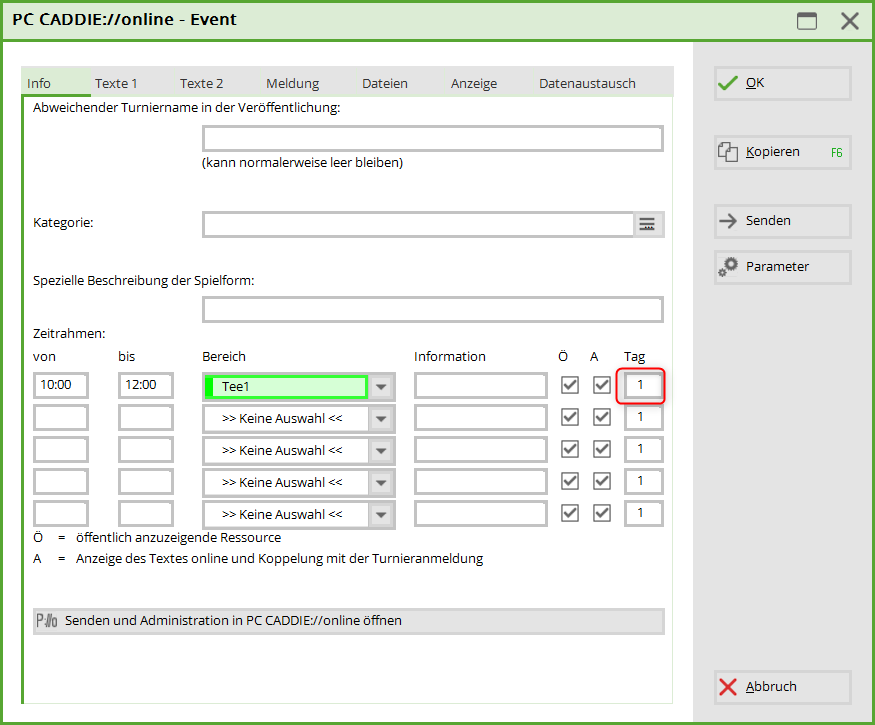Toggle A checkbox in third row

[602, 449]
